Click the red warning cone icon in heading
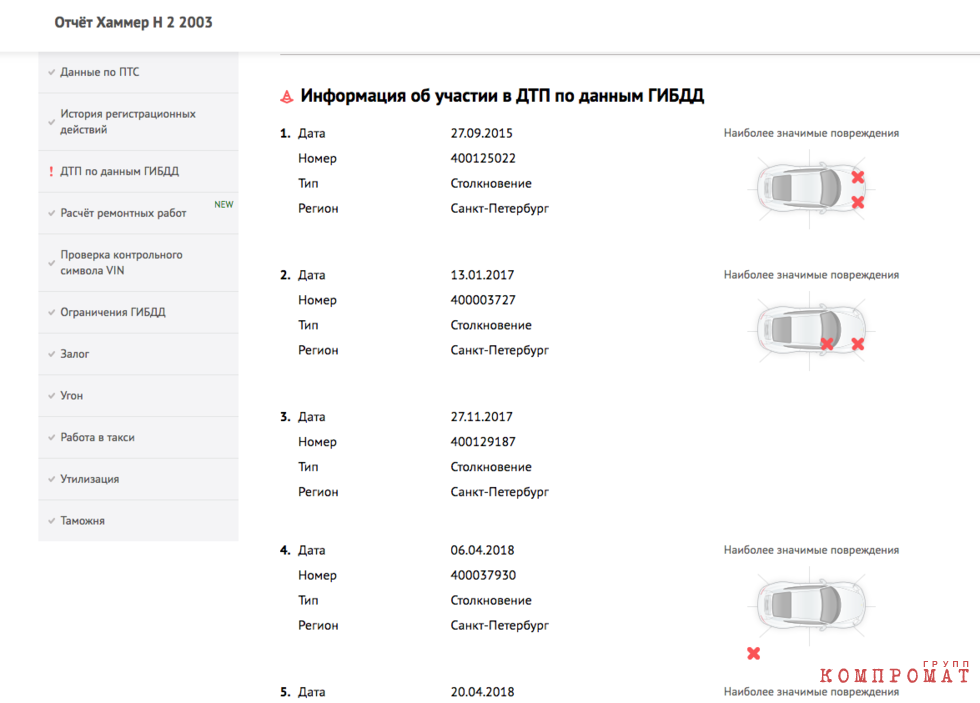The image size is (980, 703). click(x=286, y=96)
